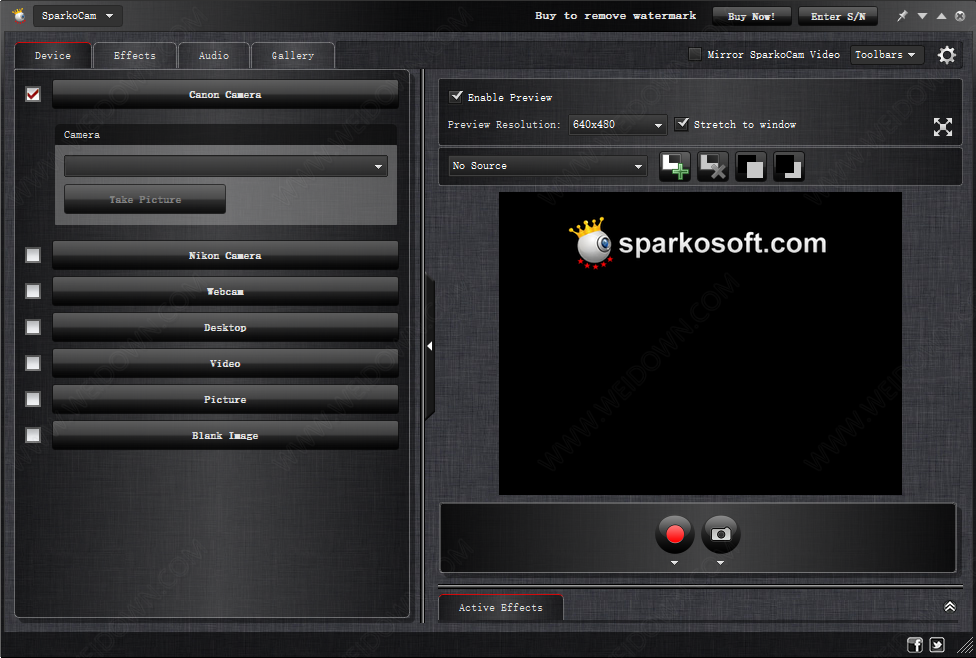Switch to the Device tab
976x658 pixels.
pos(53,55)
